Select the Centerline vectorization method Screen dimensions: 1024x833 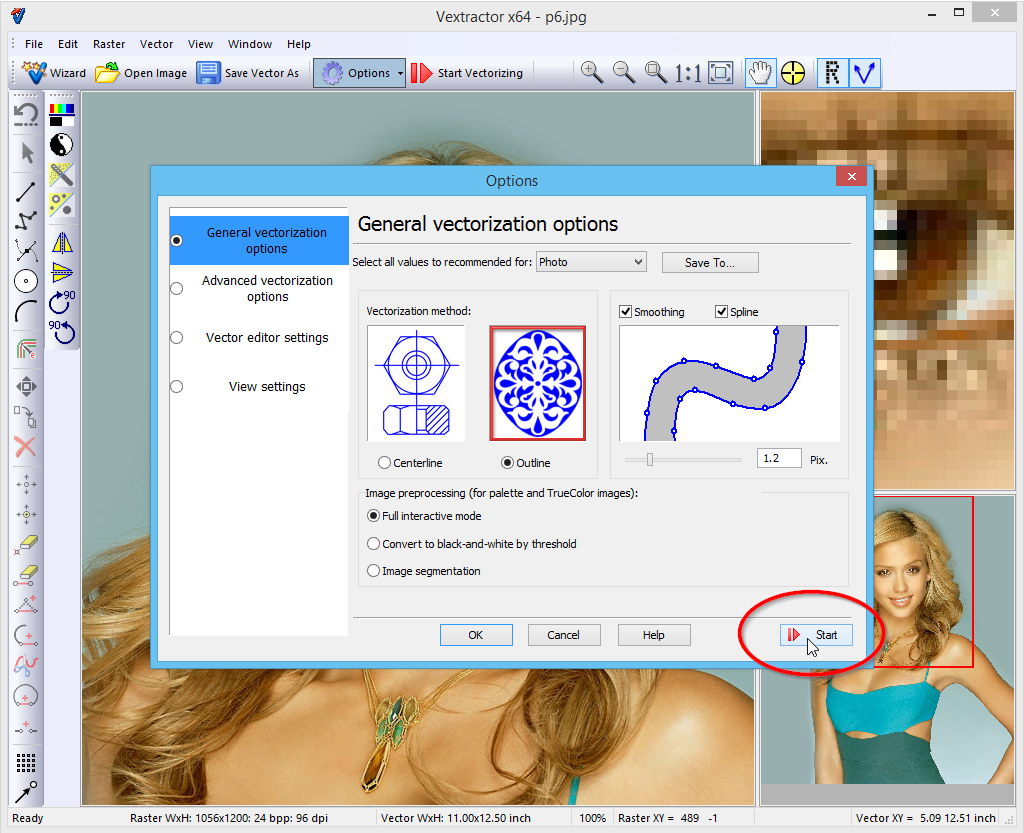(385, 463)
